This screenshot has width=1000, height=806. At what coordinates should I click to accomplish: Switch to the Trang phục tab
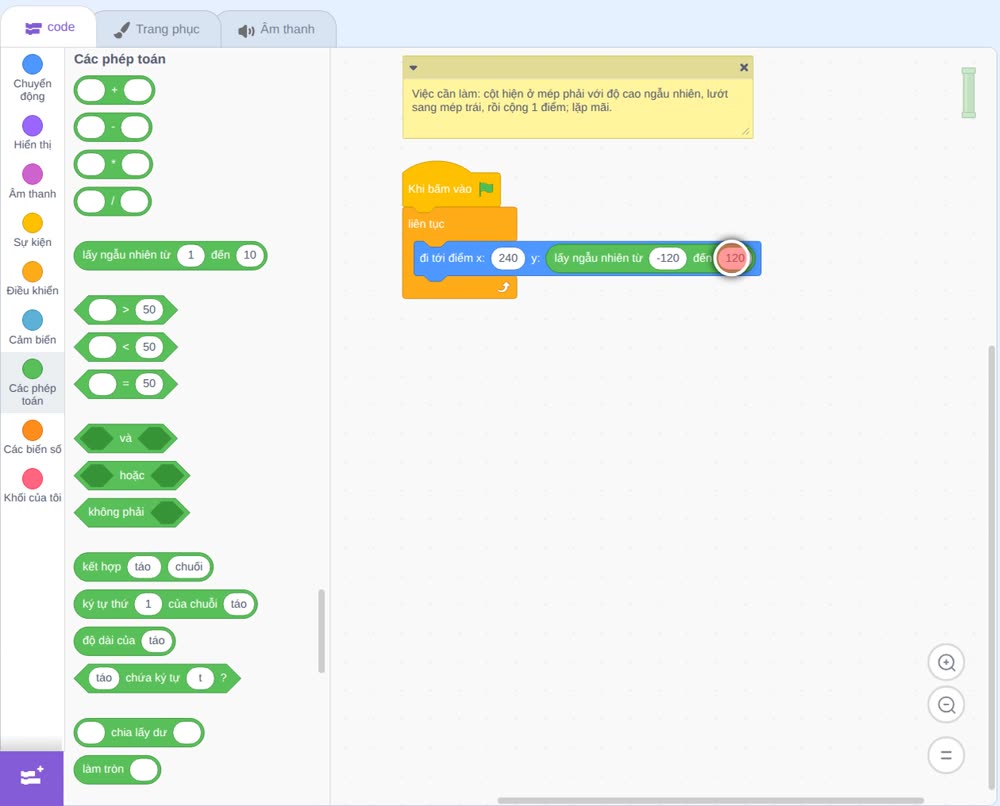click(157, 29)
